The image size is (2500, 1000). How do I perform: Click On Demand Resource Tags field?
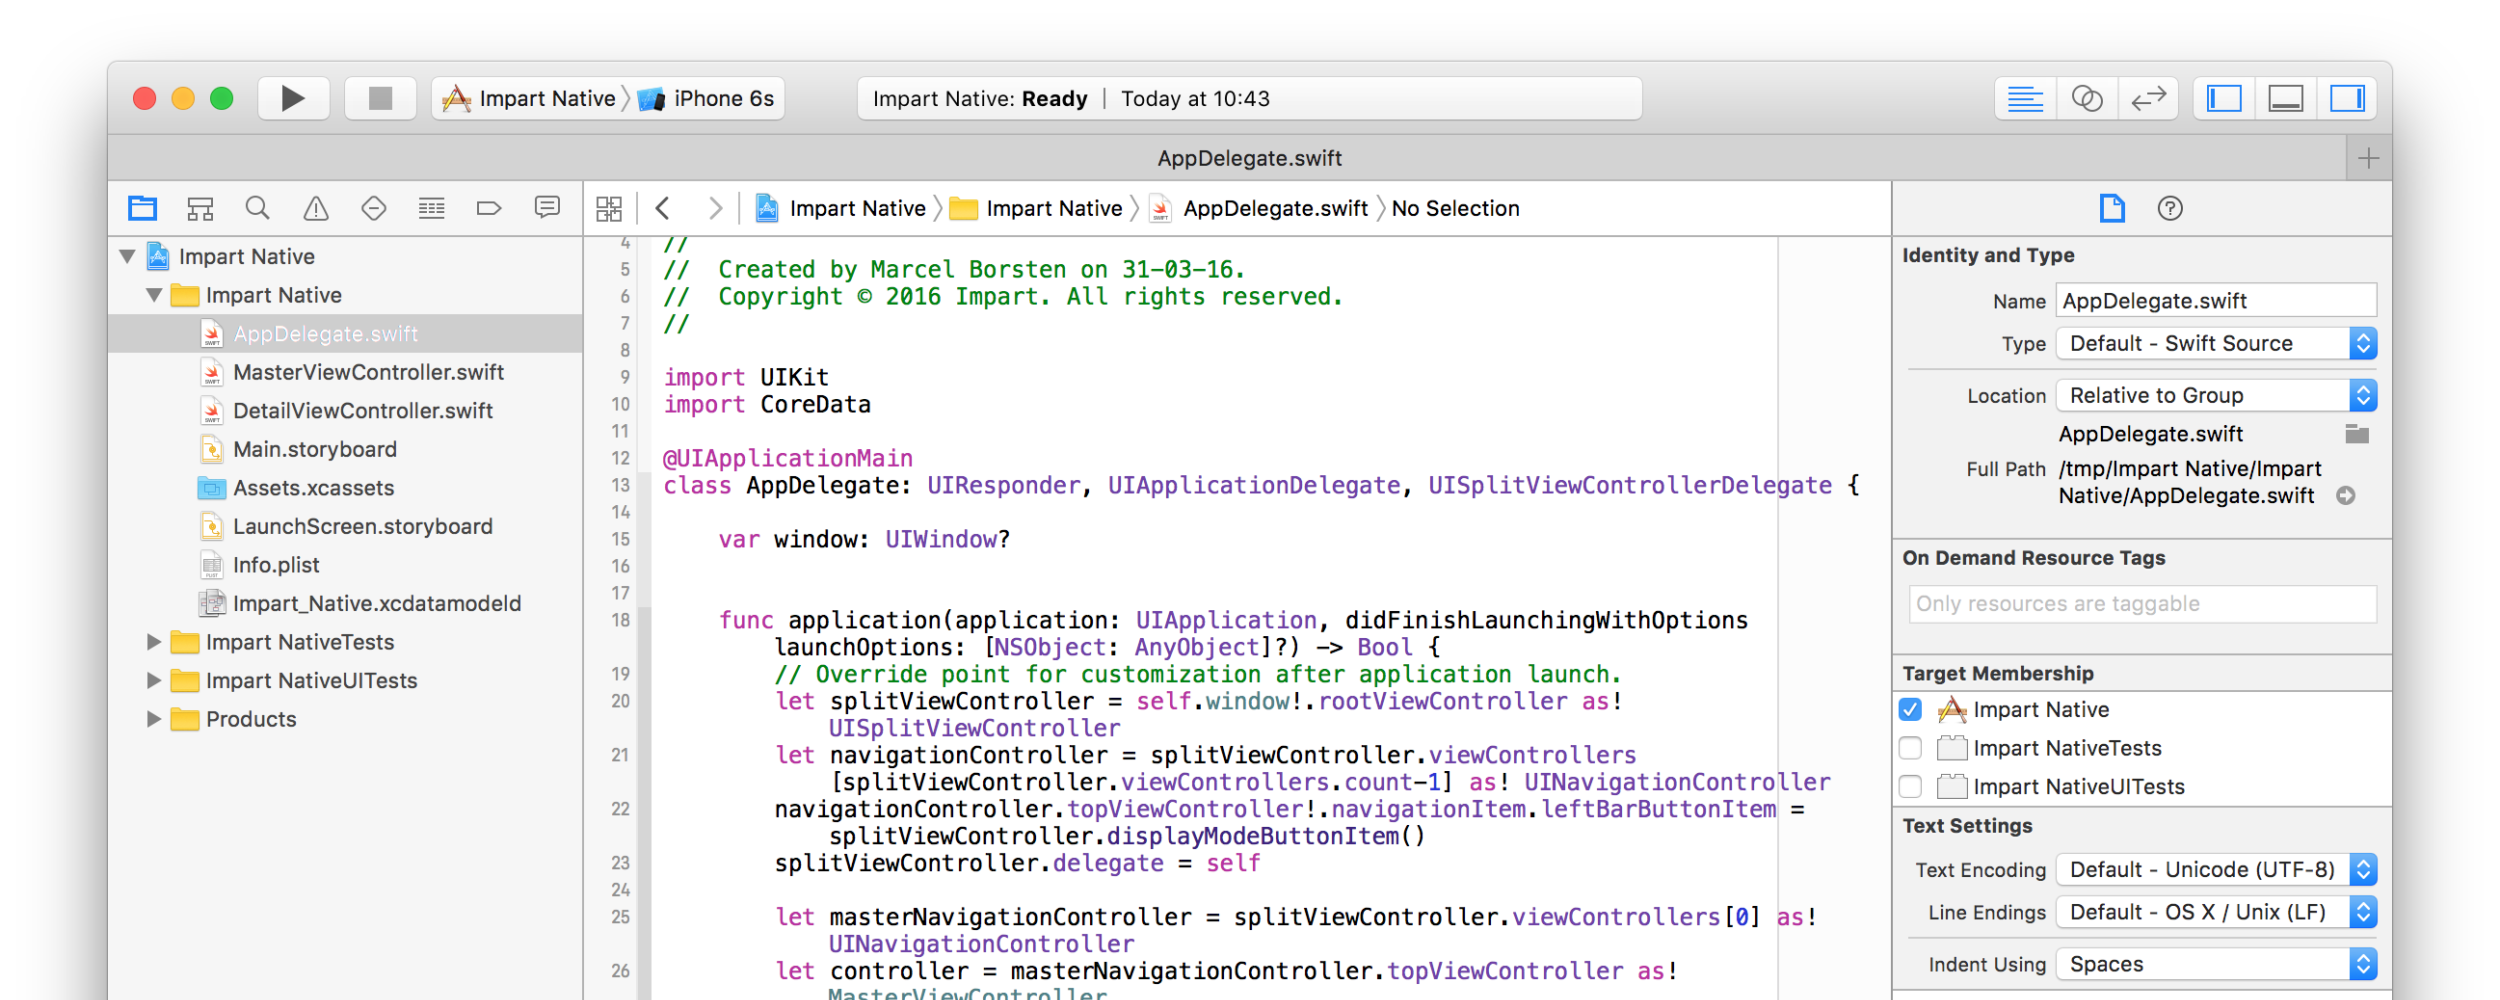[x=2142, y=604]
